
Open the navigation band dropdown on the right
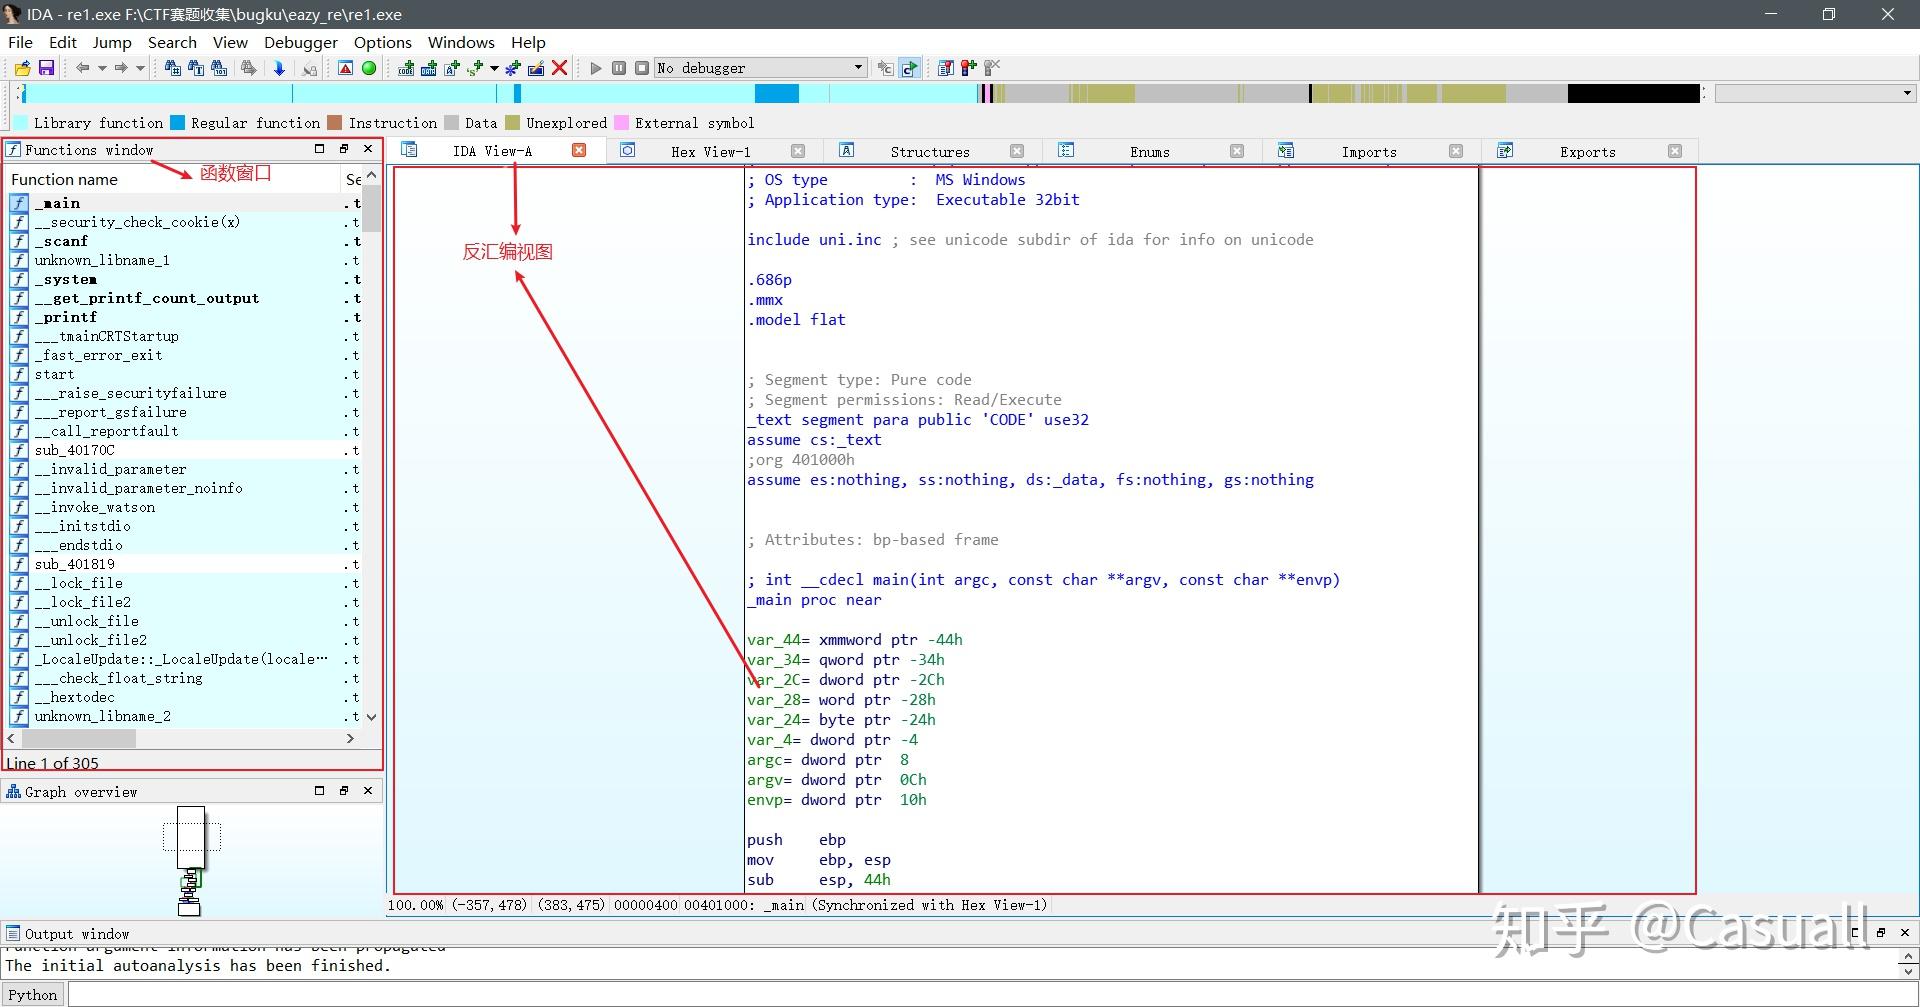click(1814, 93)
